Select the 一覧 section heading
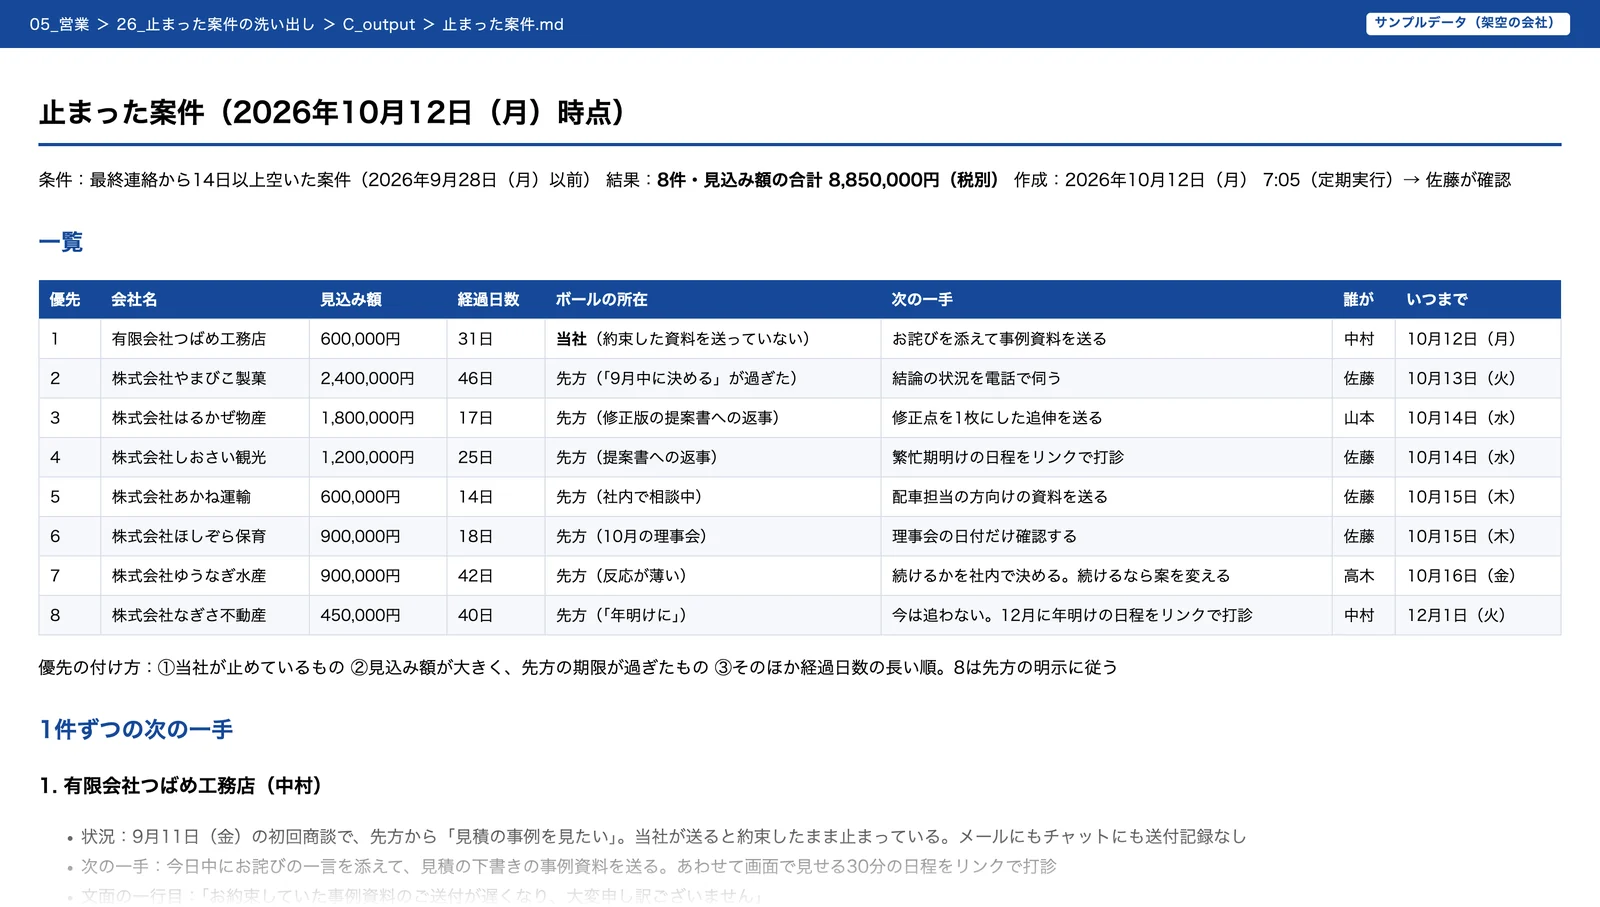The height and width of the screenshot is (907, 1600). tap(61, 242)
